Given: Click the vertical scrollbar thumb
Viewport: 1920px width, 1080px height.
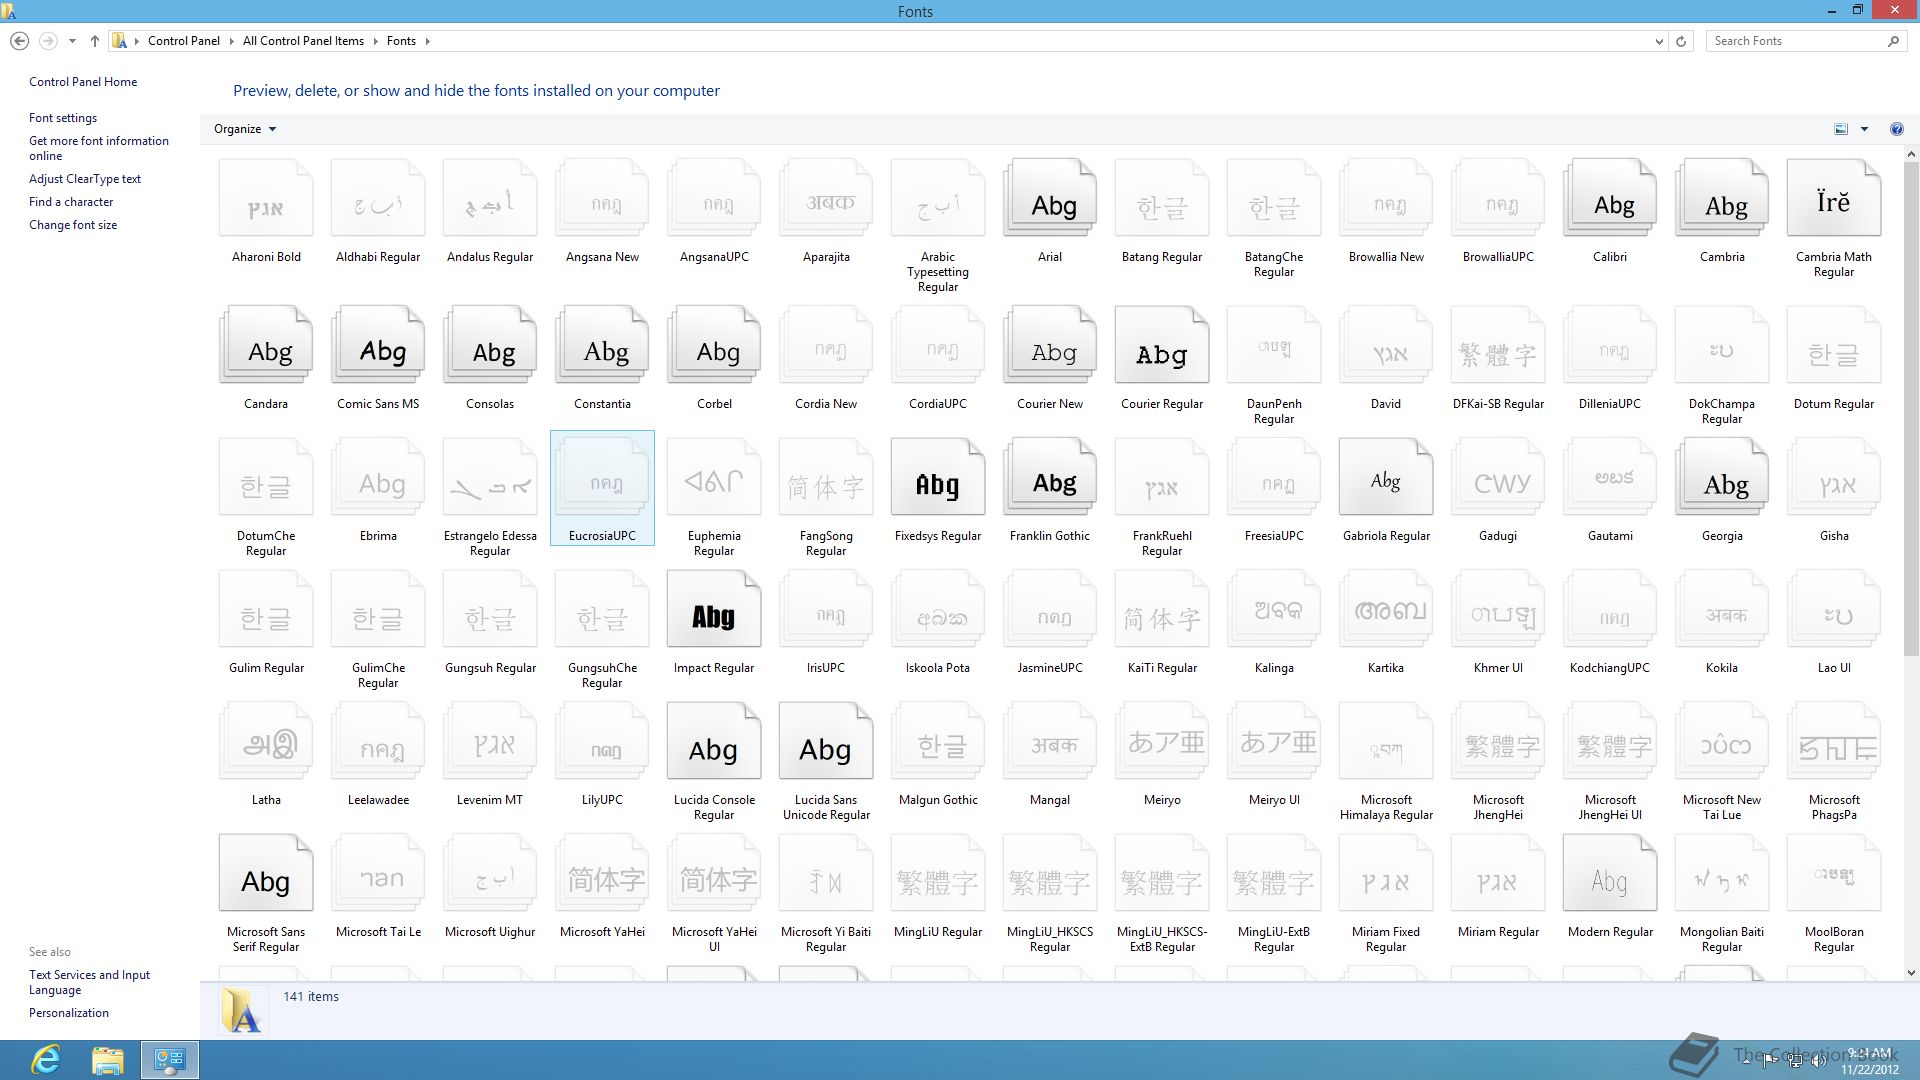Looking at the screenshot, I should (x=1911, y=410).
